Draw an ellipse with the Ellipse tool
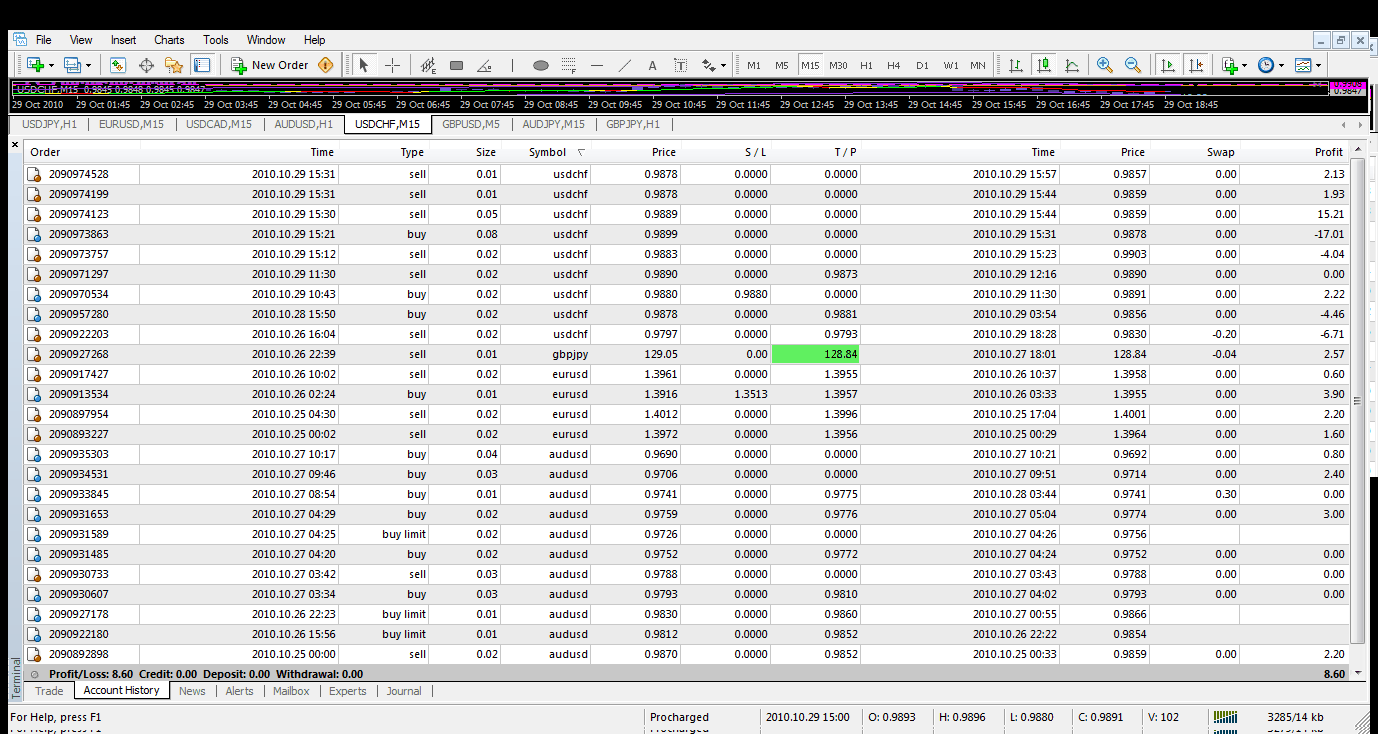 540,66
